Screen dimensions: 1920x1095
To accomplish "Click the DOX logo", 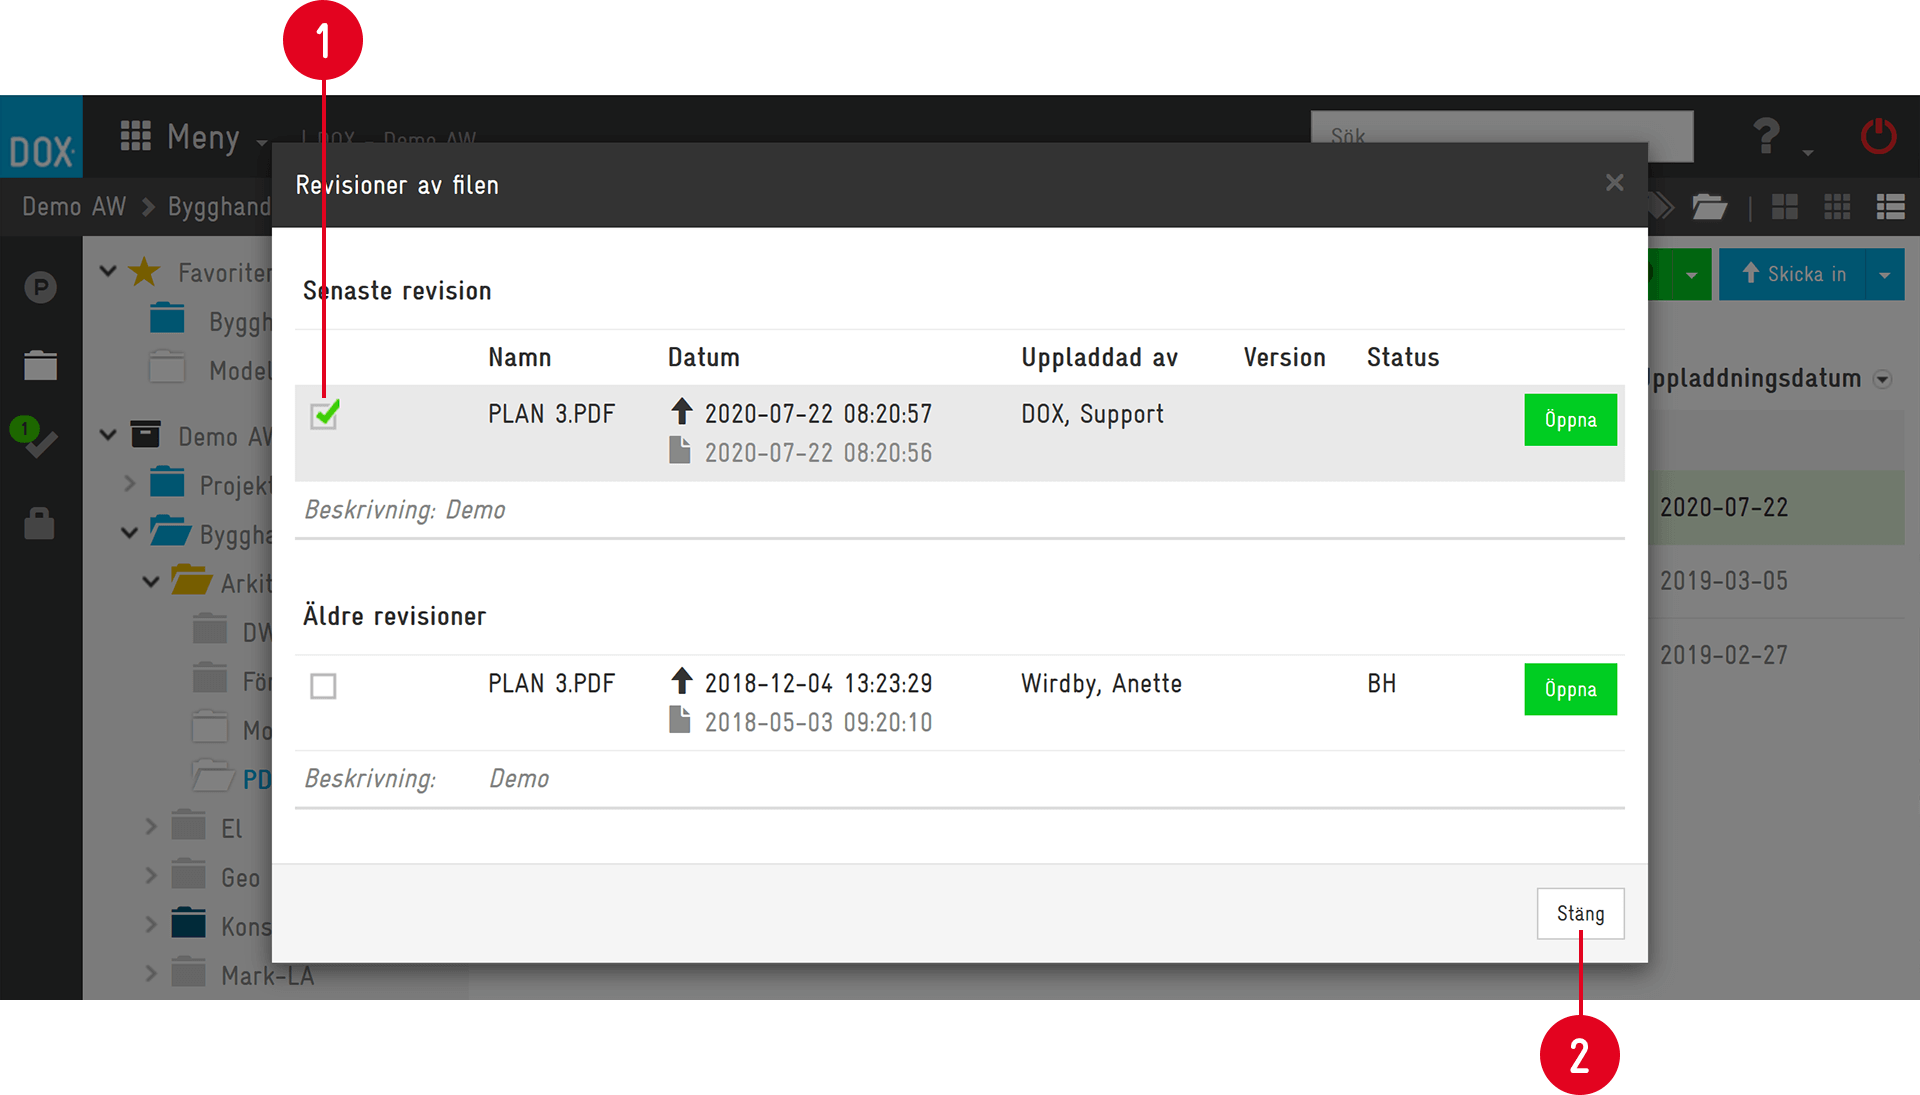I will coord(41,138).
